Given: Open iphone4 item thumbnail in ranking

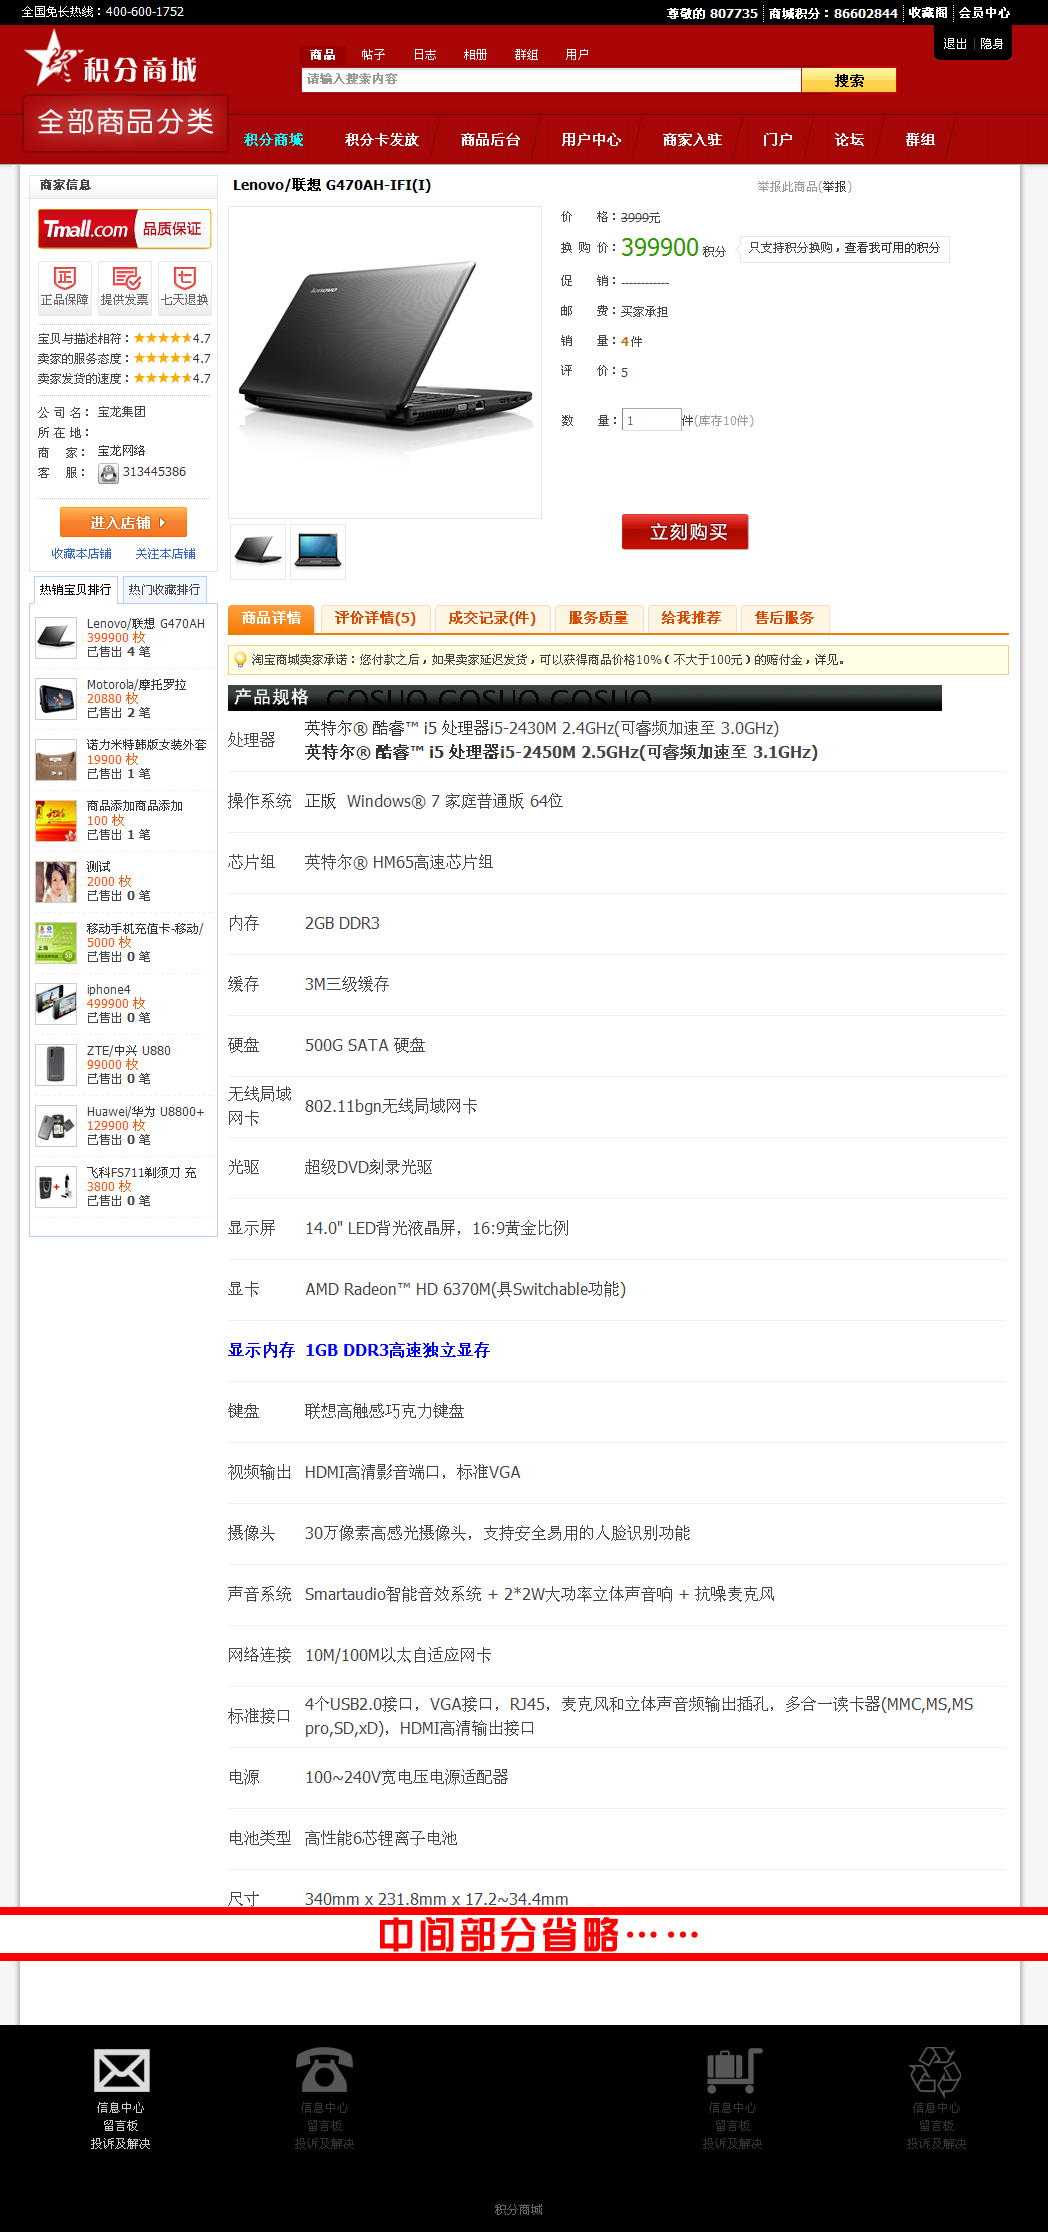Looking at the screenshot, I should pyautogui.click(x=56, y=1003).
